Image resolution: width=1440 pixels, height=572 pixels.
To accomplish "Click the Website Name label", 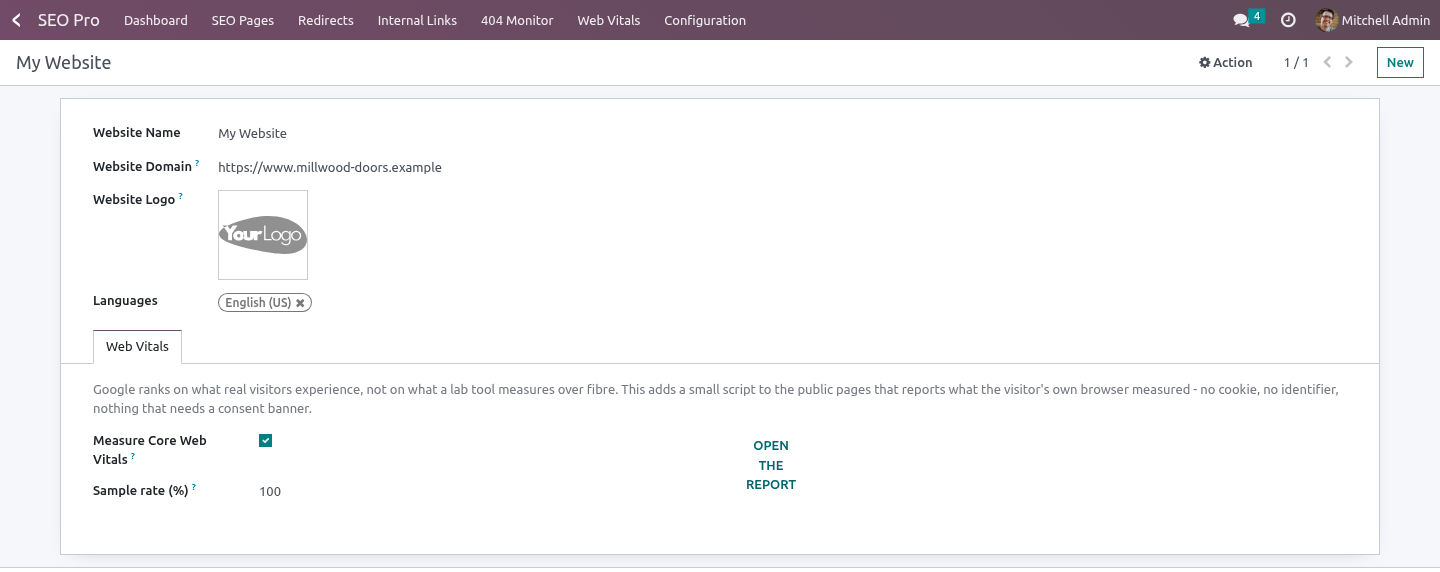I will point(137,132).
